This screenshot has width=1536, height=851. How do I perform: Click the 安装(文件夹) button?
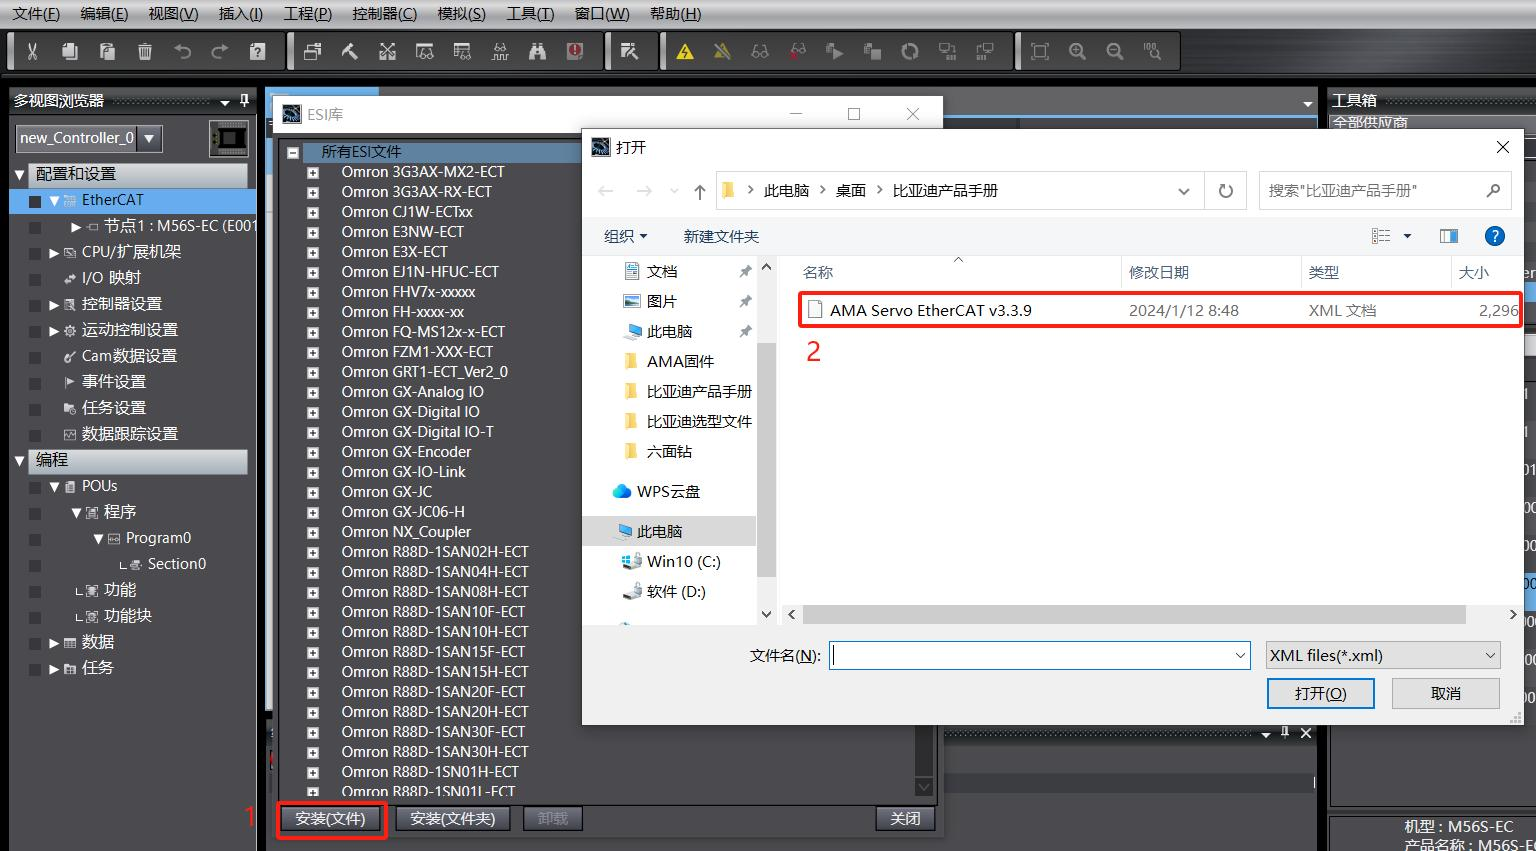(x=453, y=819)
